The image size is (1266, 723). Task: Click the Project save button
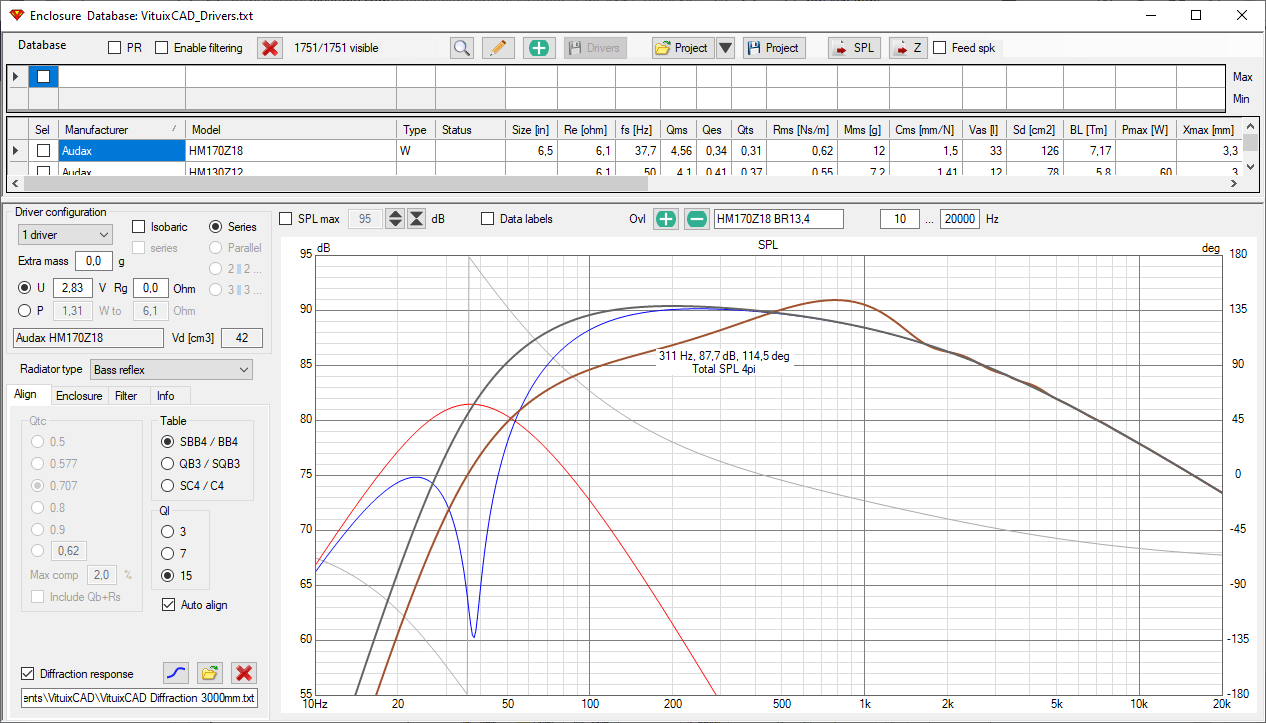773,48
